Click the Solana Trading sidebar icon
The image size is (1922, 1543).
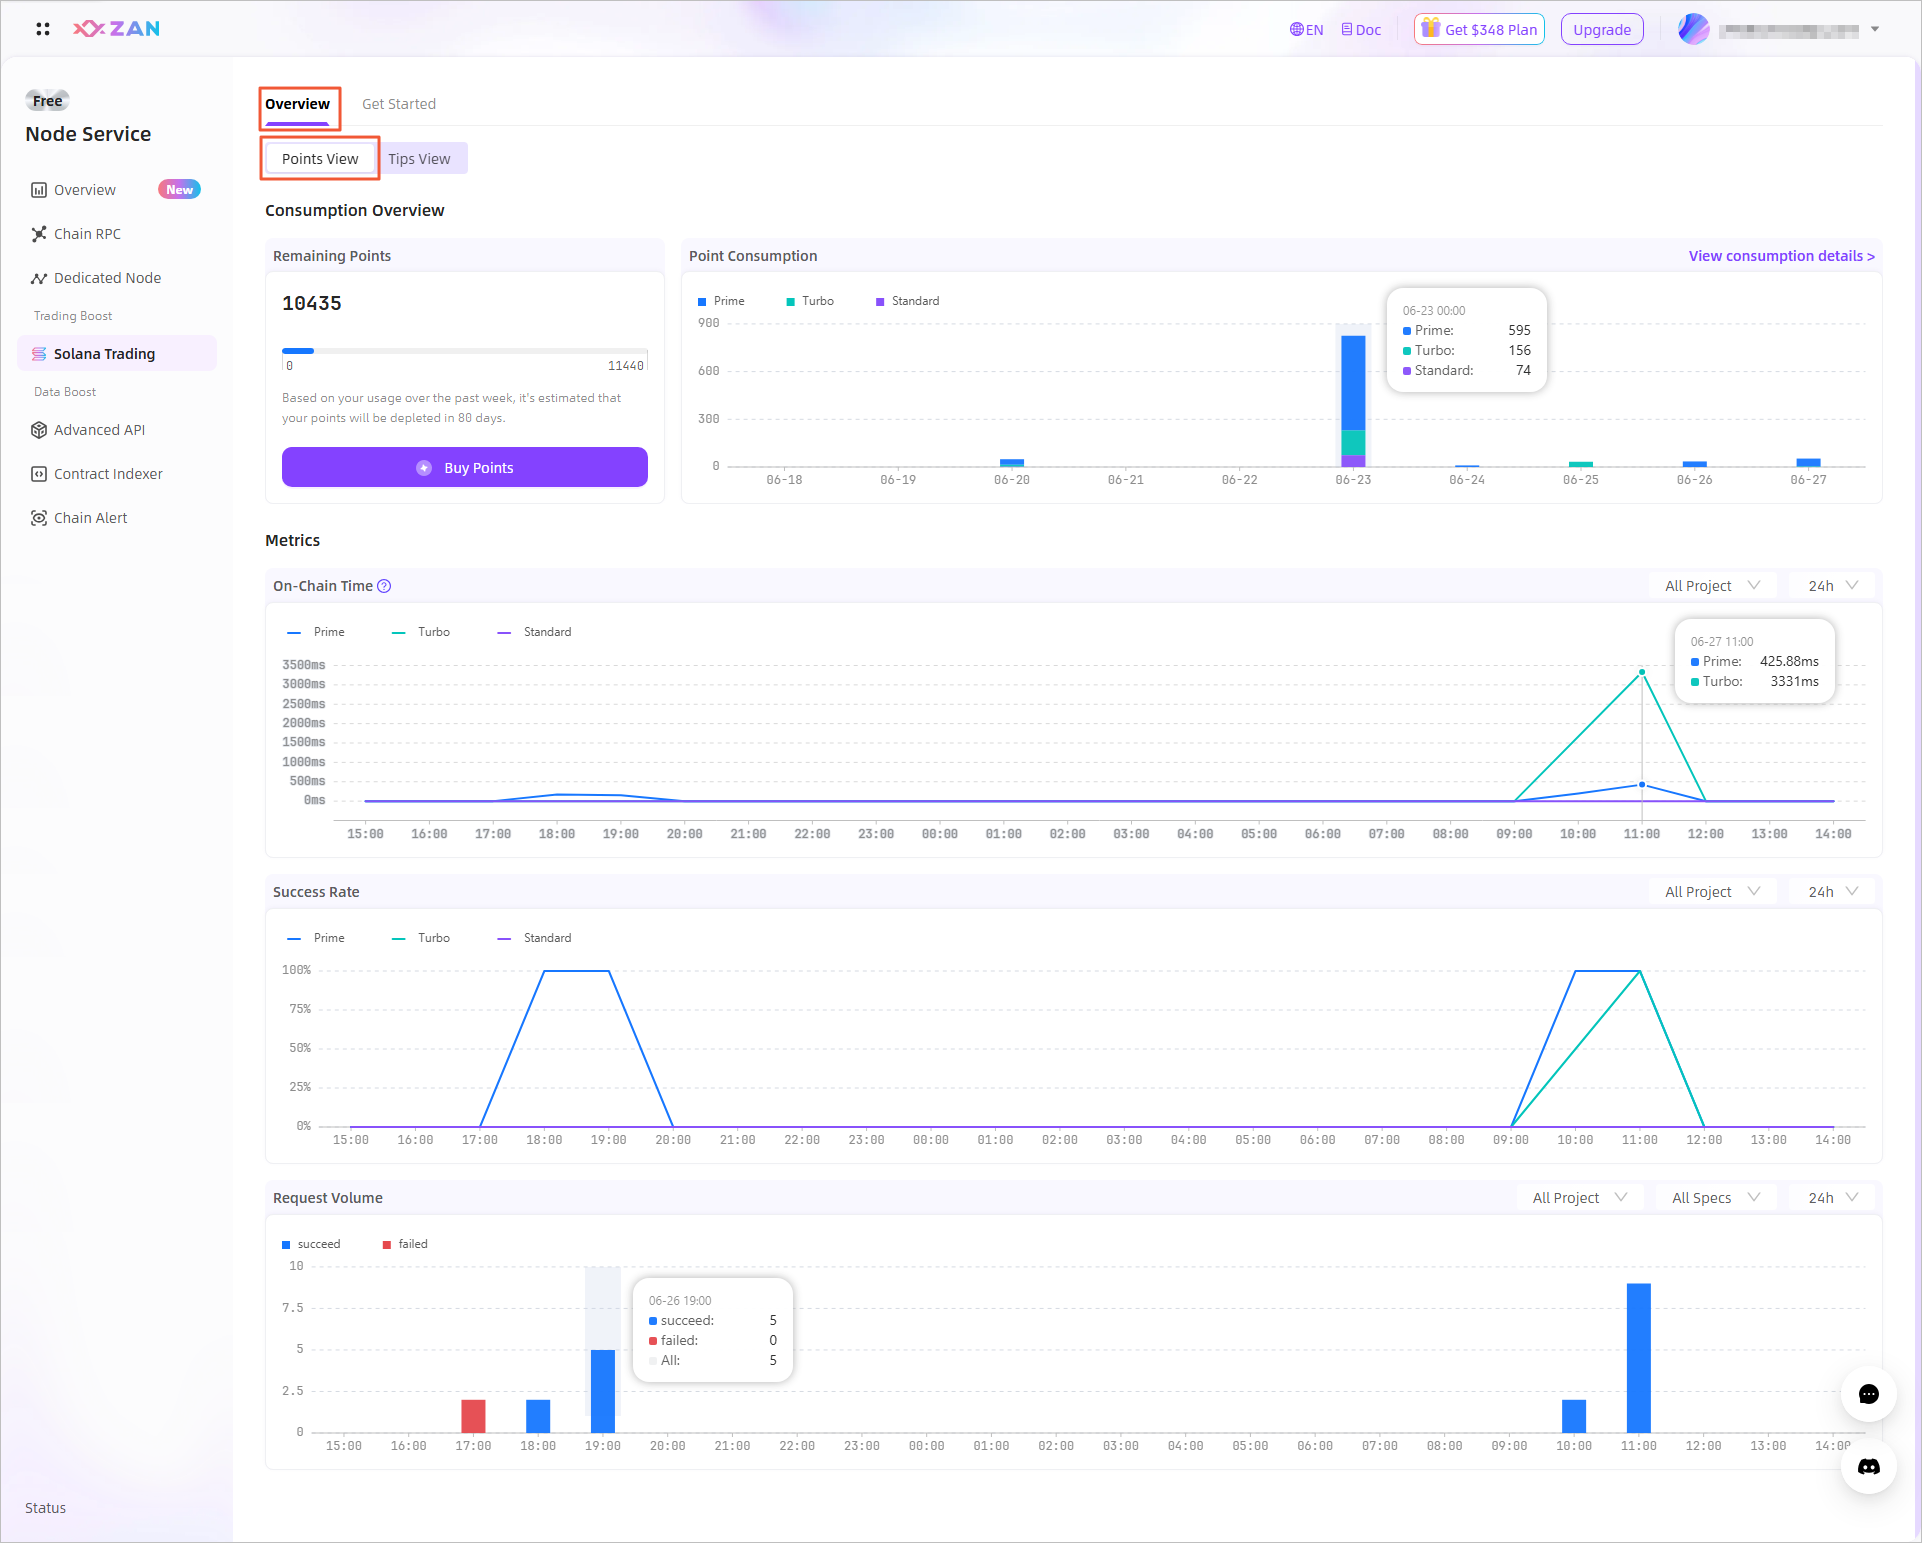tap(39, 354)
